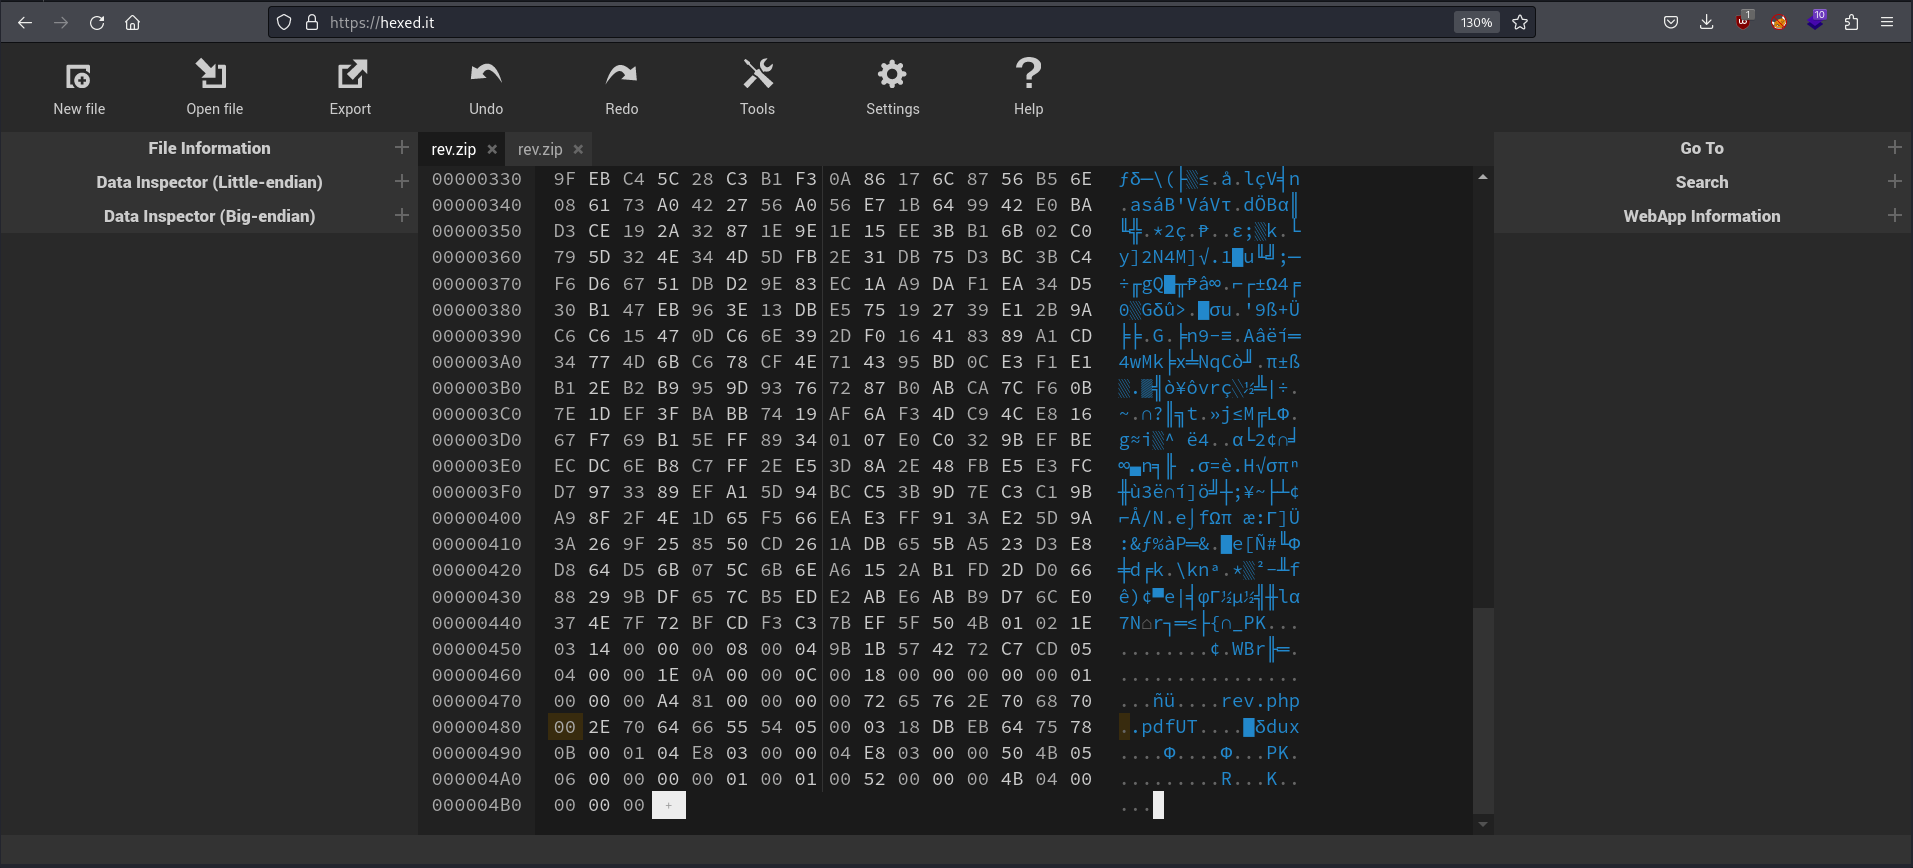Viewport: 1913px width, 868px height.
Task: Close the first rev.zip tab
Action: pyautogui.click(x=492, y=149)
